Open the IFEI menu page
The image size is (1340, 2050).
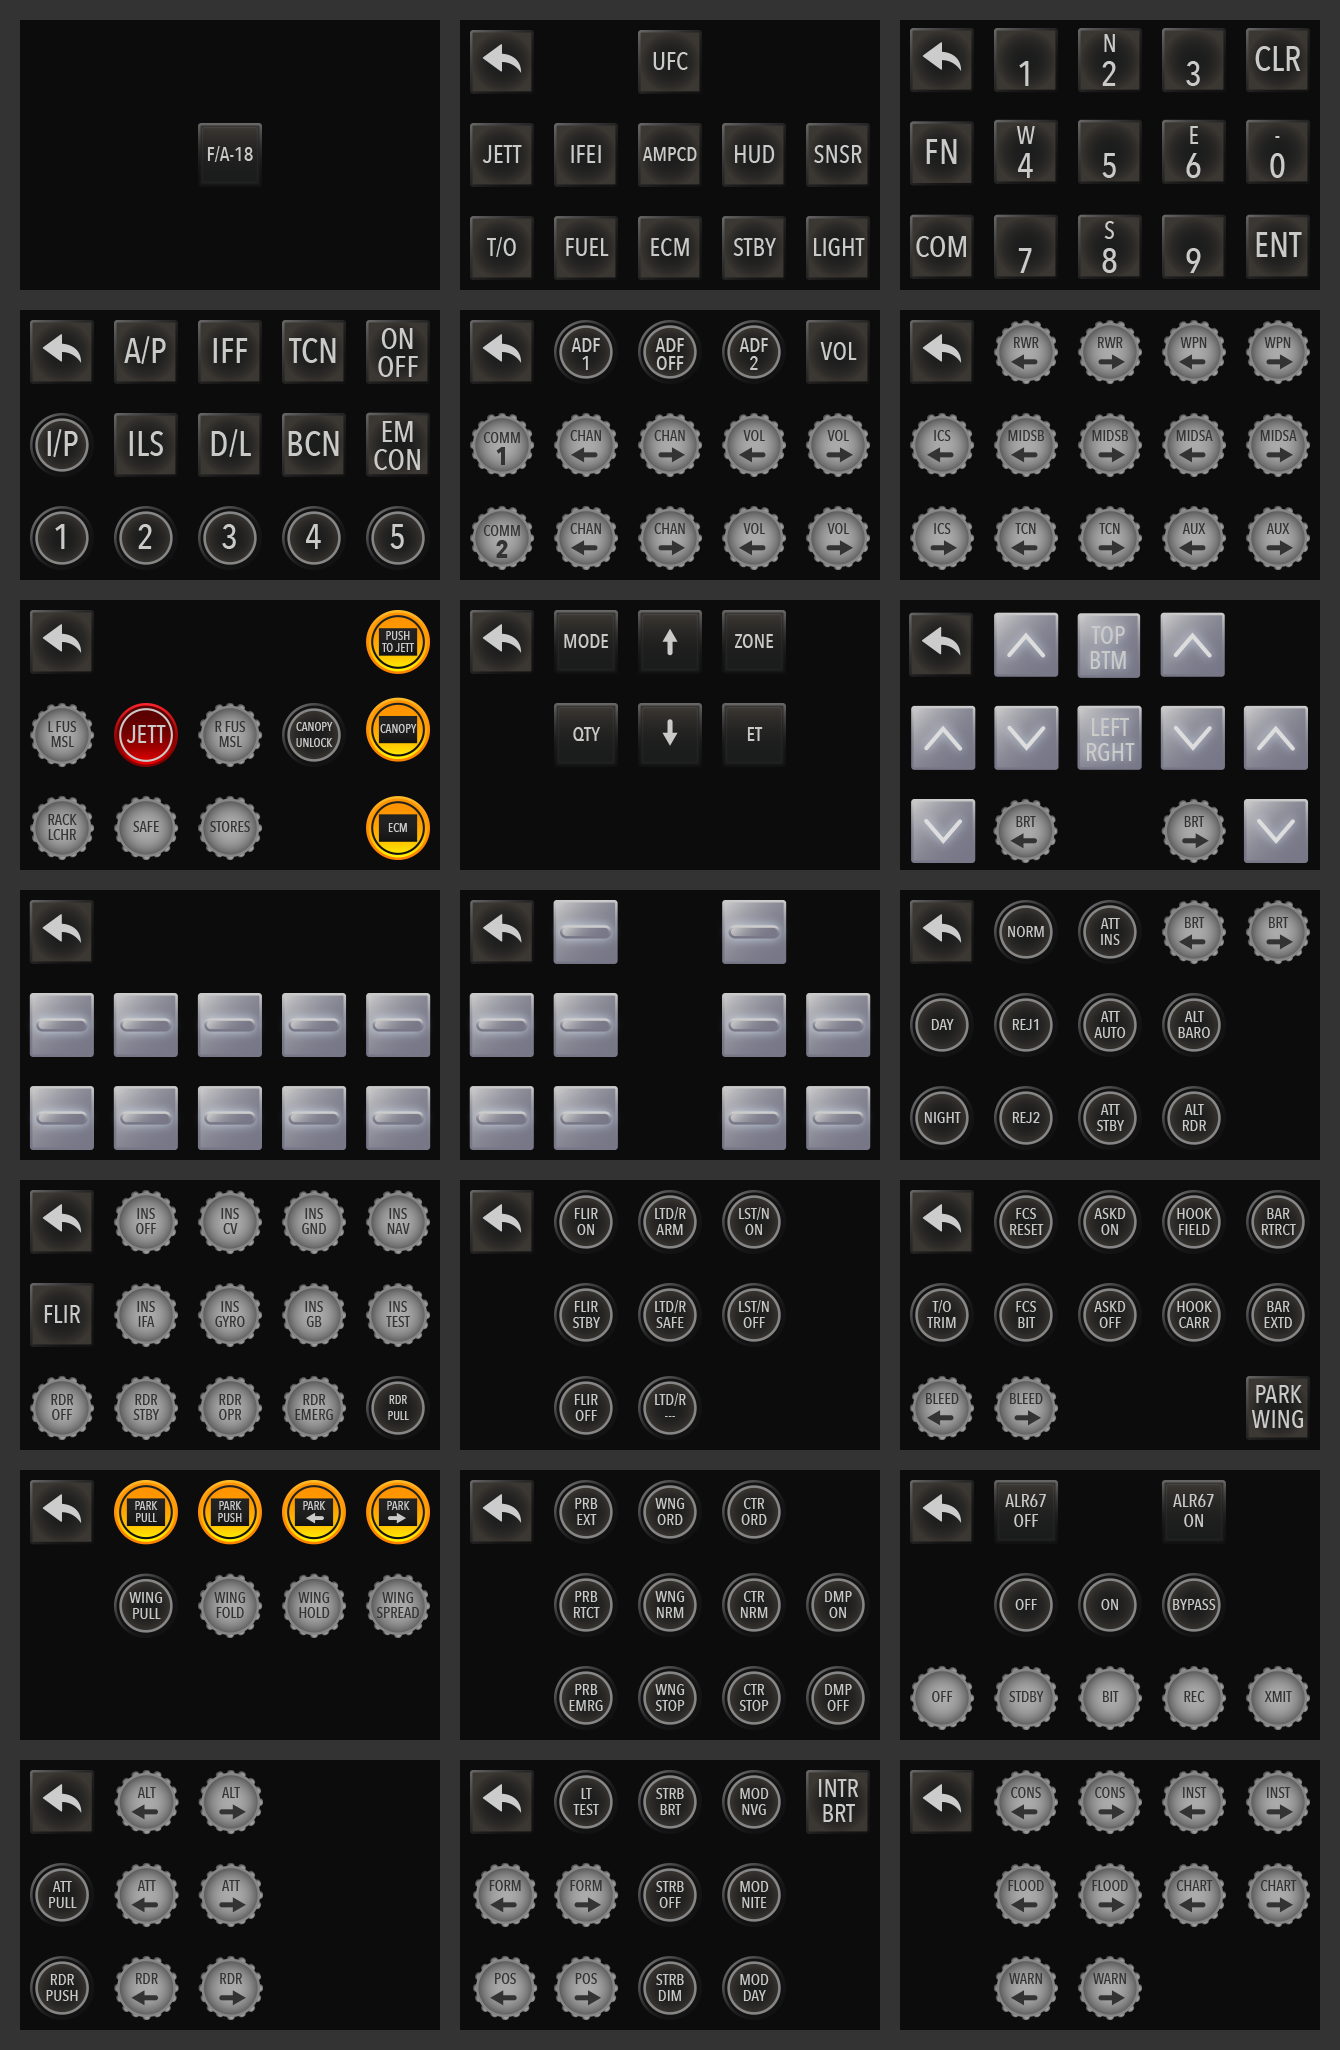[x=585, y=155]
